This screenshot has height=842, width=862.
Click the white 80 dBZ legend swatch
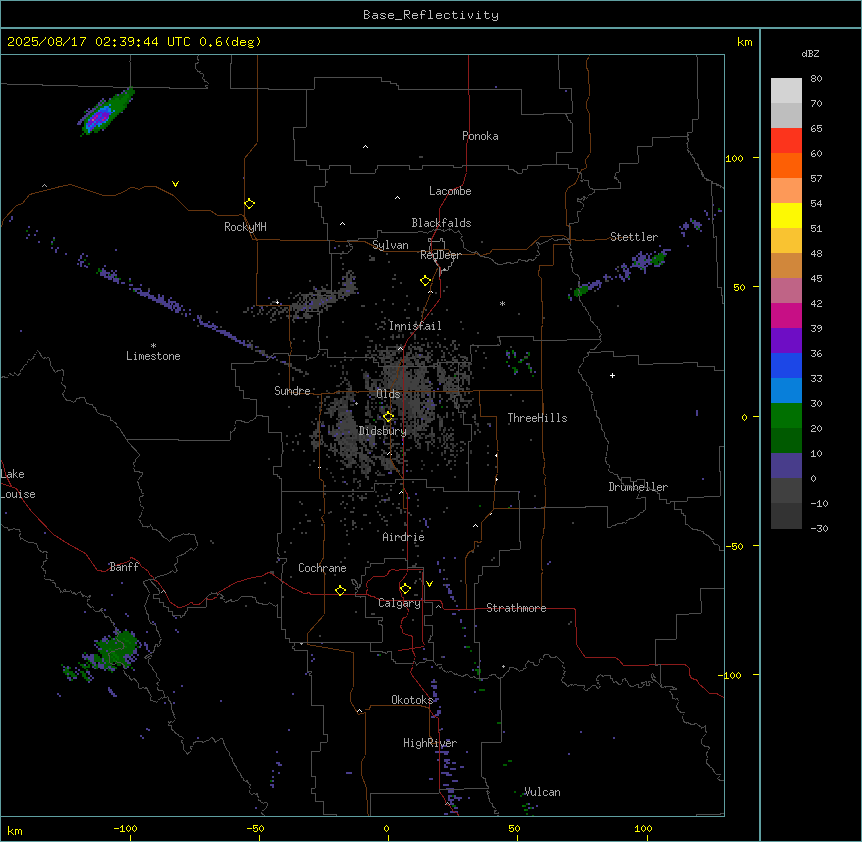786,91
